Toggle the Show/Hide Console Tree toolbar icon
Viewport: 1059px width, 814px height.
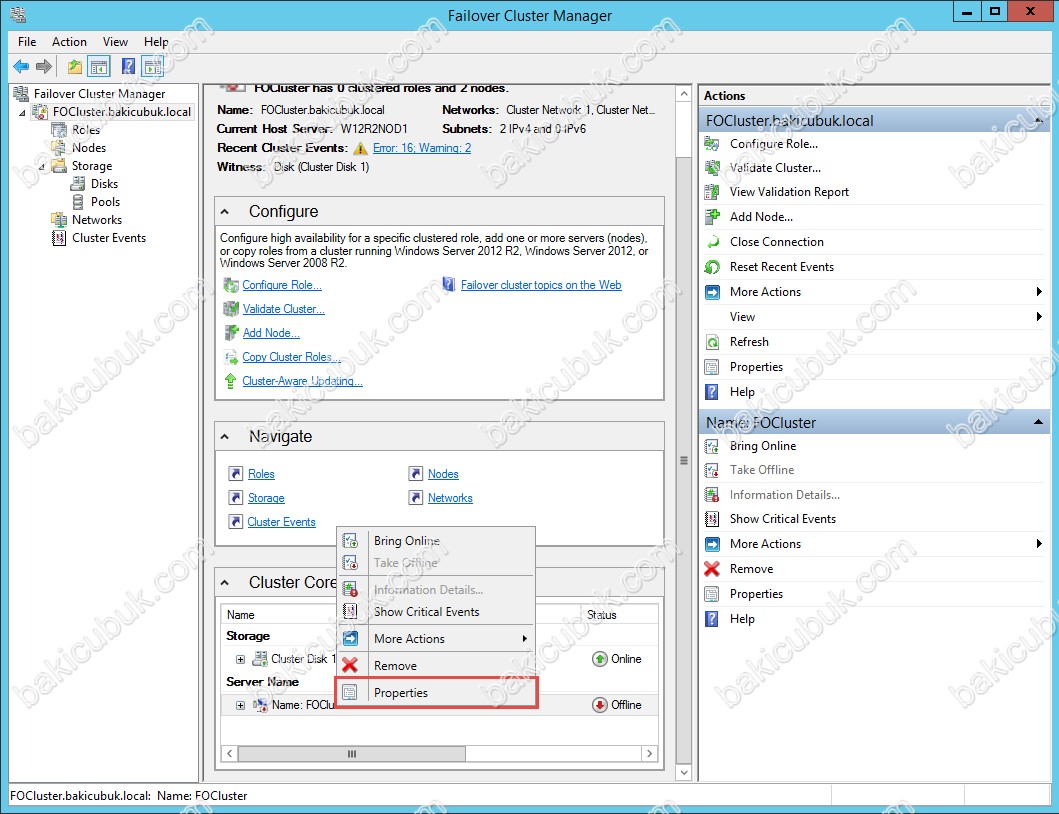click(99, 66)
